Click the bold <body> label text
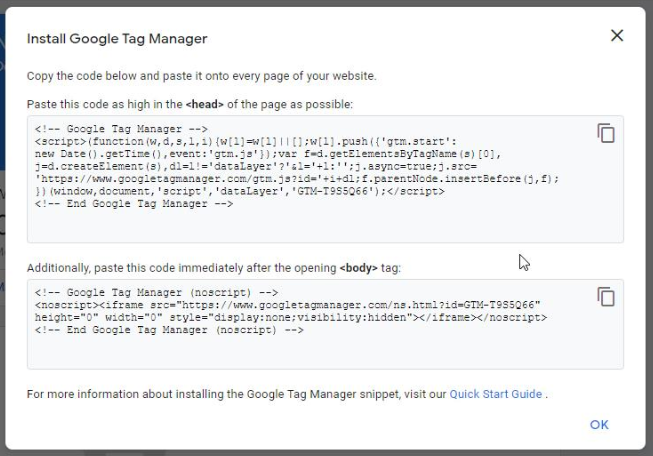 355,269
